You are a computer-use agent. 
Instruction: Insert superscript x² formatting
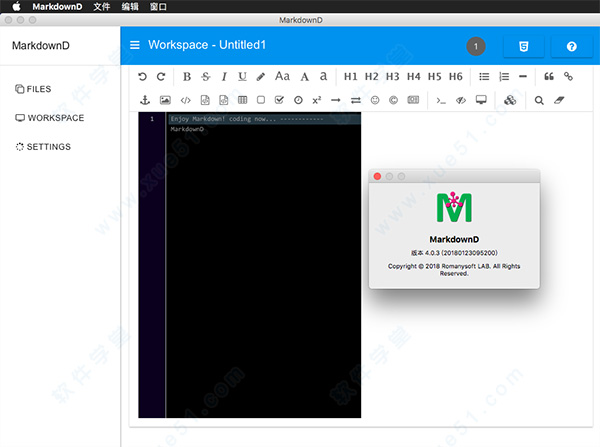click(x=317, y=100)
